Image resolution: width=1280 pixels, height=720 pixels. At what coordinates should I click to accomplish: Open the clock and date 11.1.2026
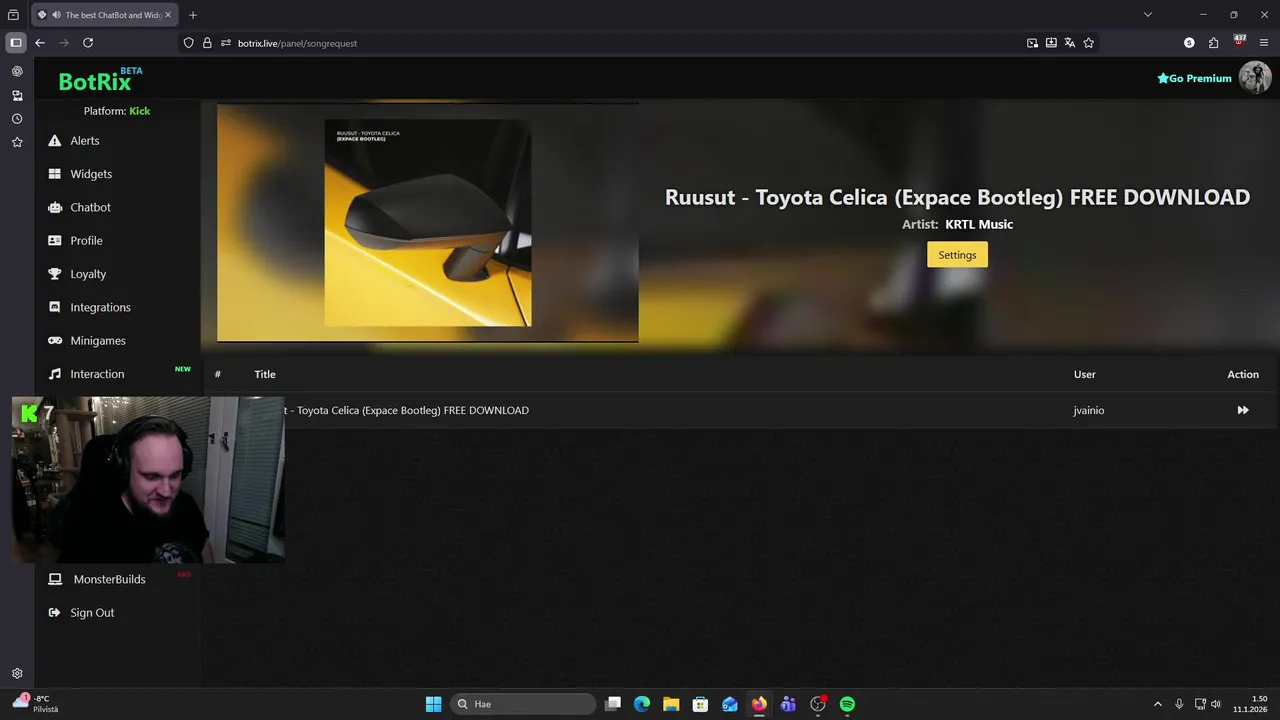point(1252,704)
